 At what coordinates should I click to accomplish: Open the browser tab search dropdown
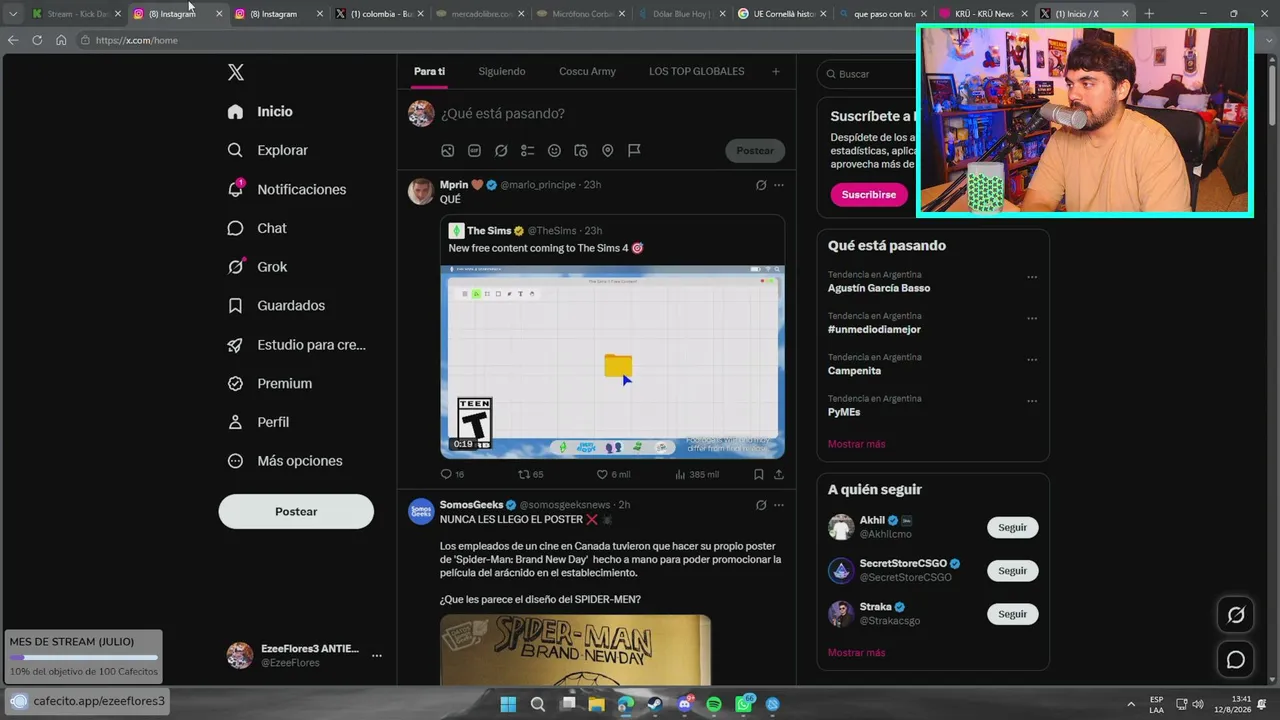(13, 14)
